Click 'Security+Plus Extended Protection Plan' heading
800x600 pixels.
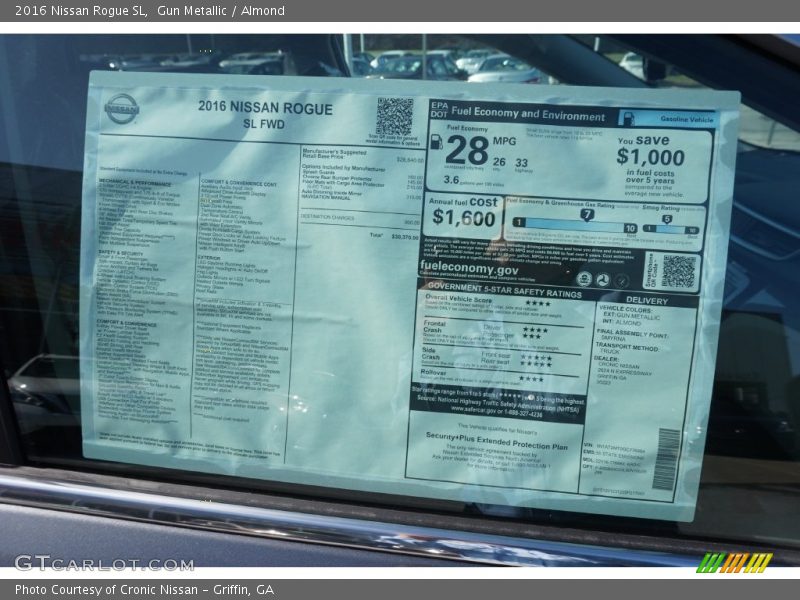(x=496, y=441)
